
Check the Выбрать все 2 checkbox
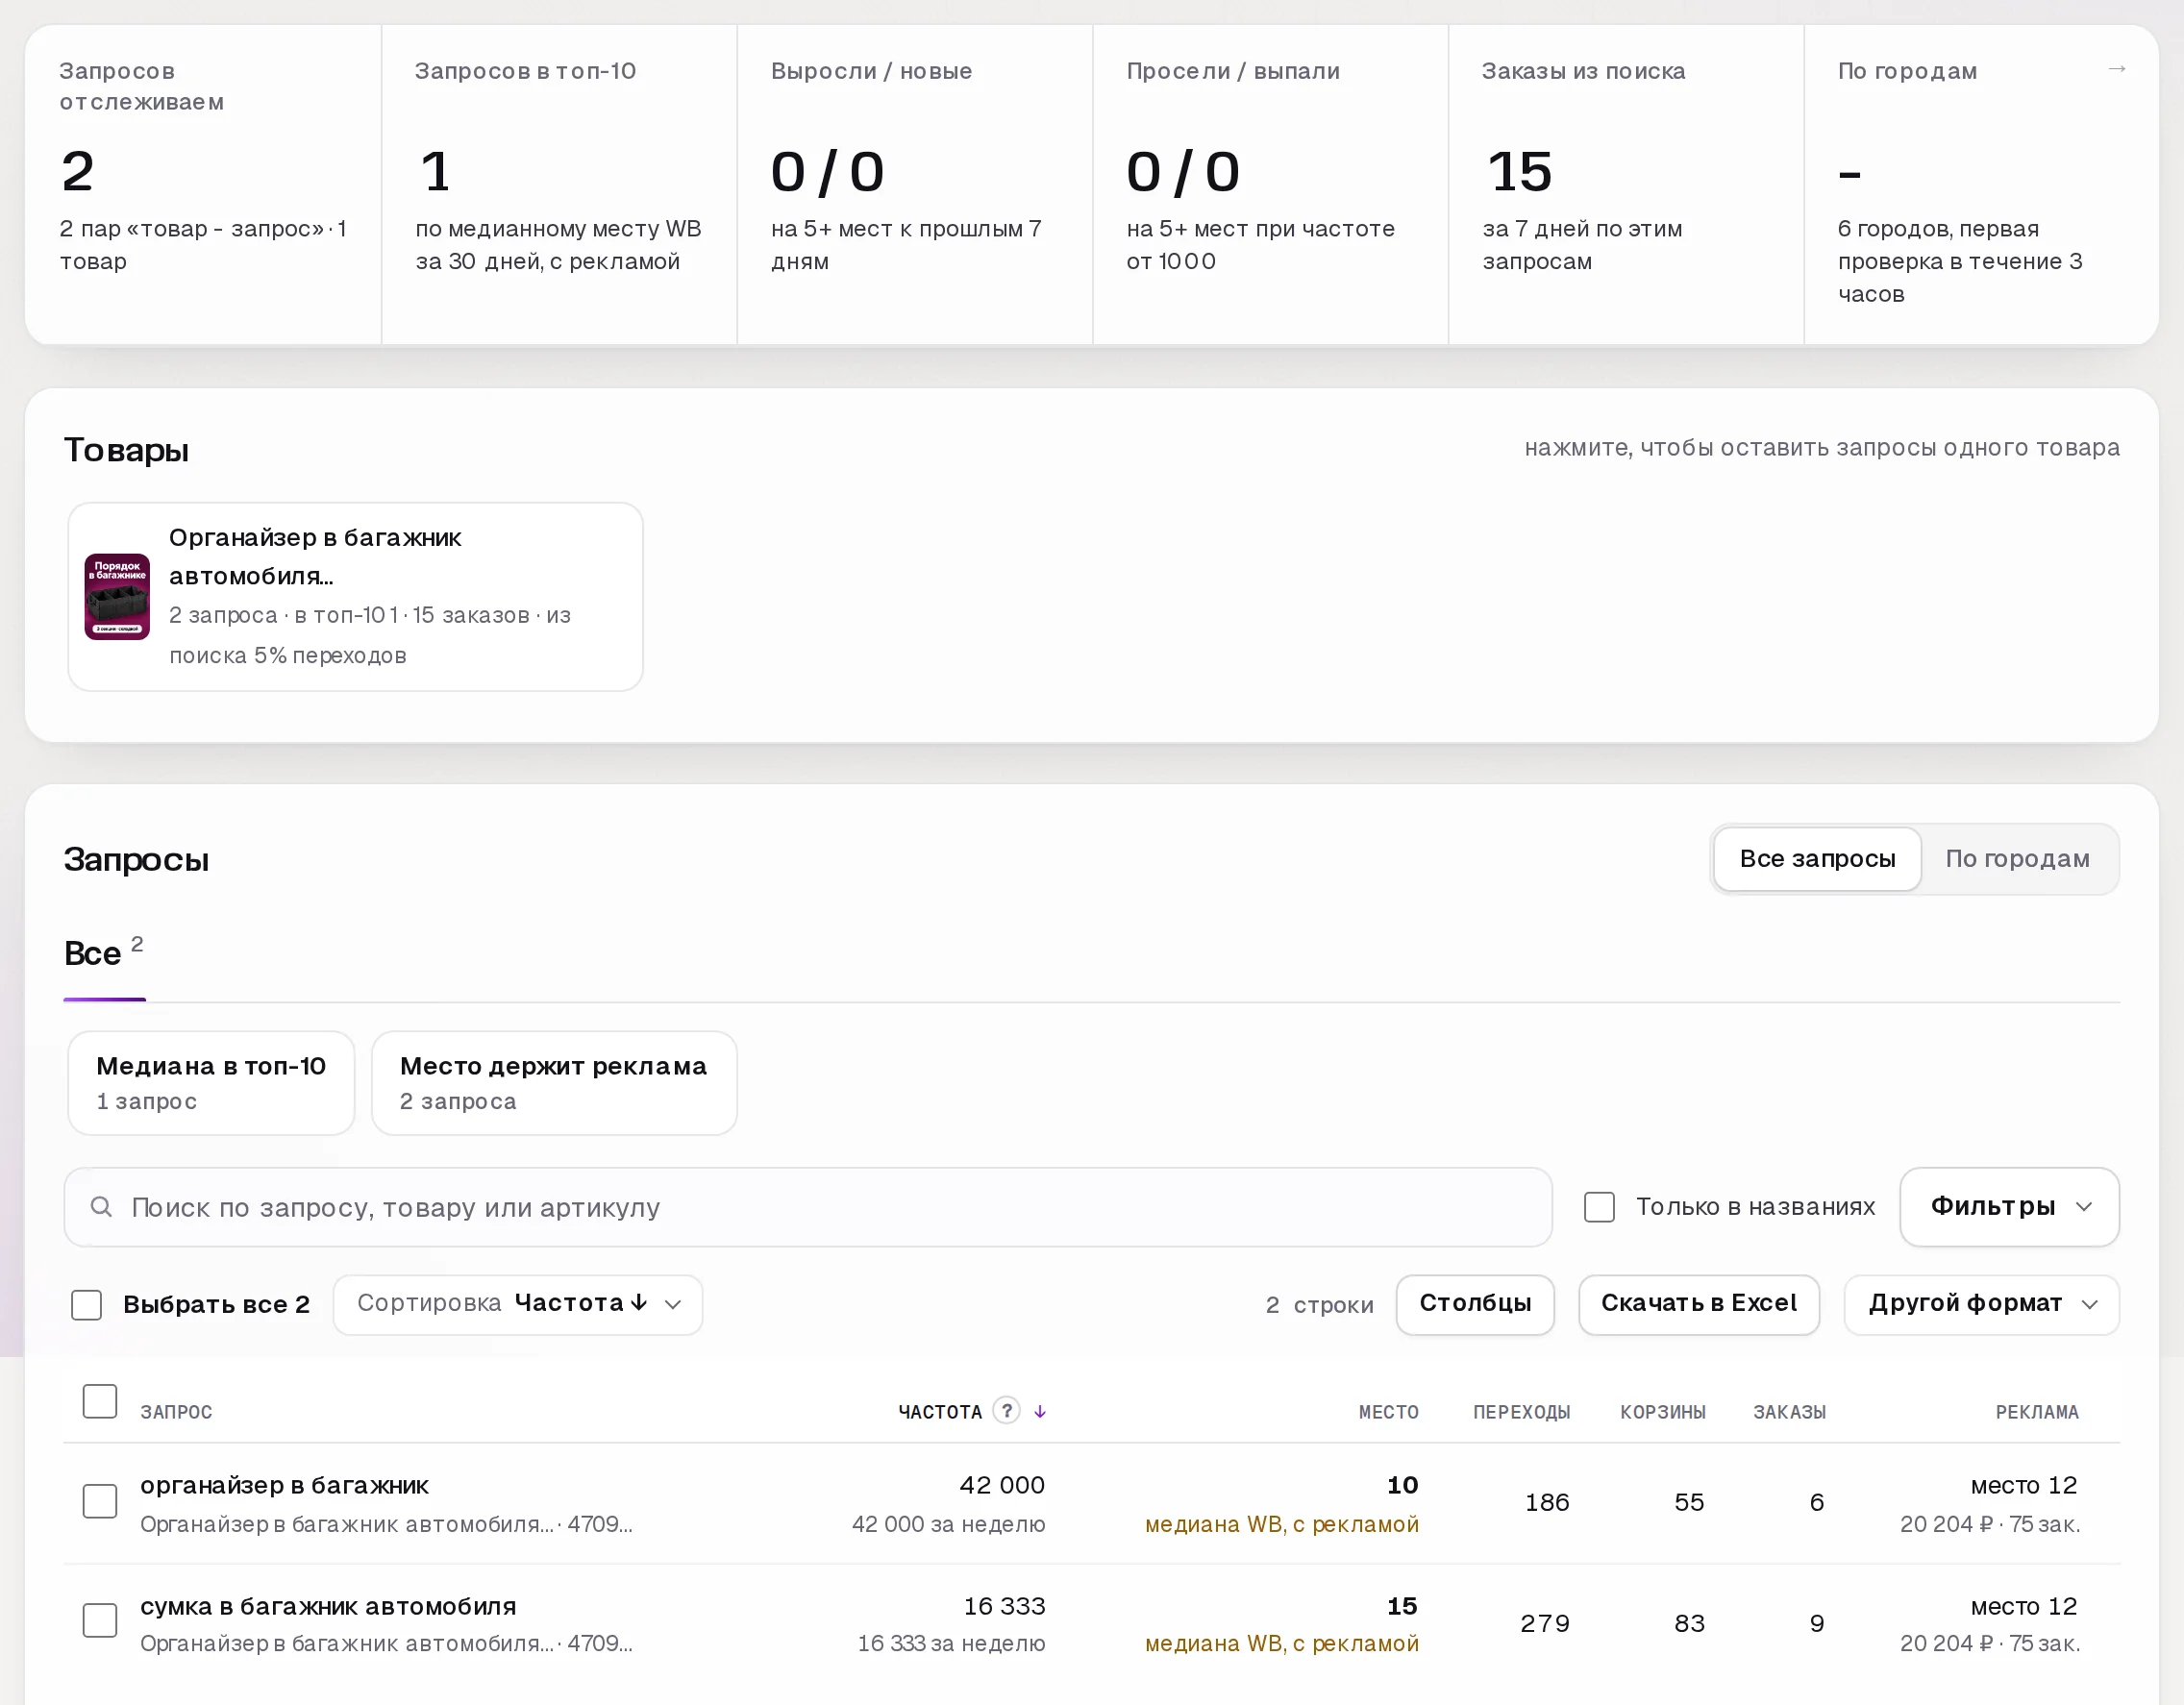[x=87, y=1304]
